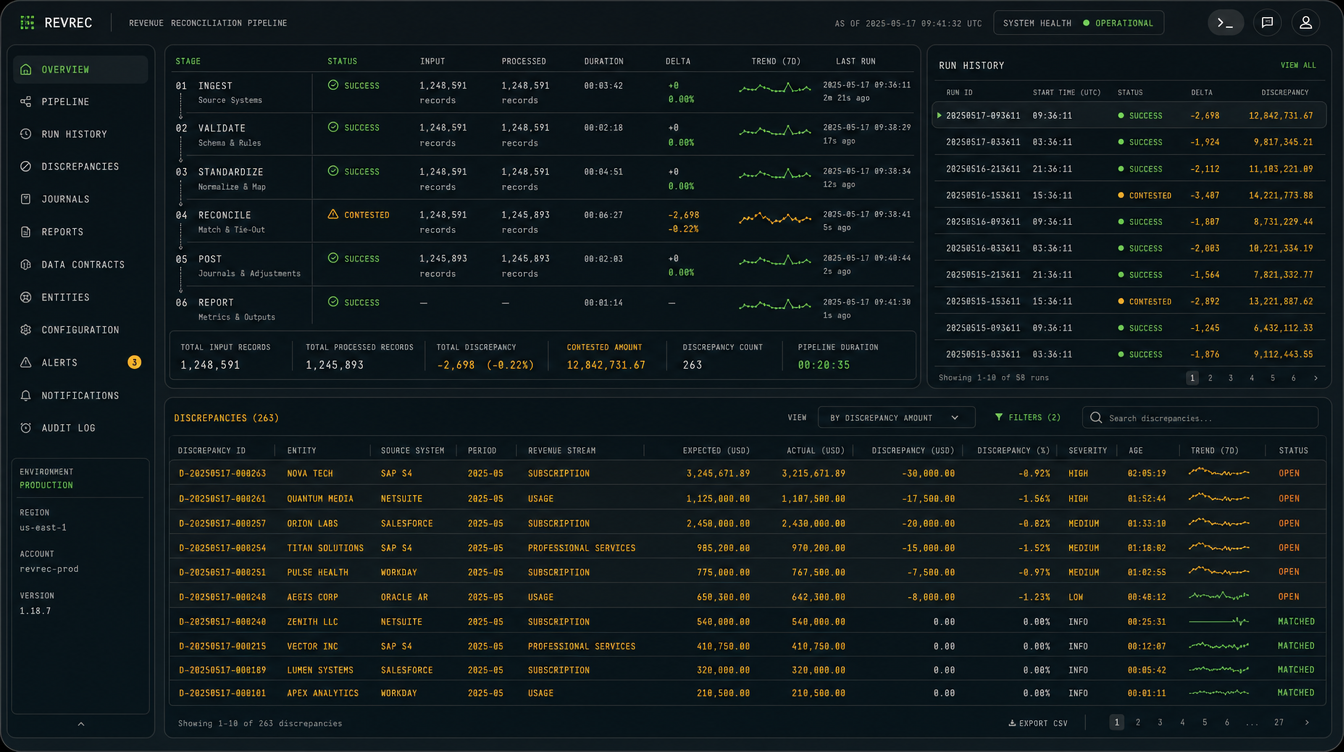The image size is (1344, 752).
Task: Click the Audit Log clock icon
Action: [26, 428]
